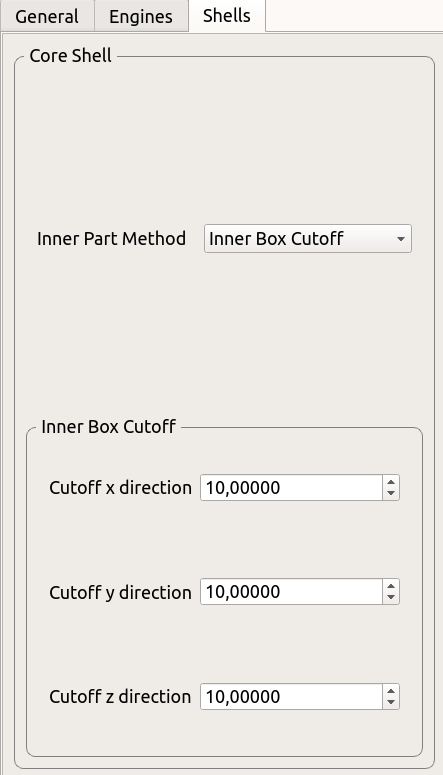Decrease Cutoff z direction value
The image size is (443, 775).
tap(391, 702)
